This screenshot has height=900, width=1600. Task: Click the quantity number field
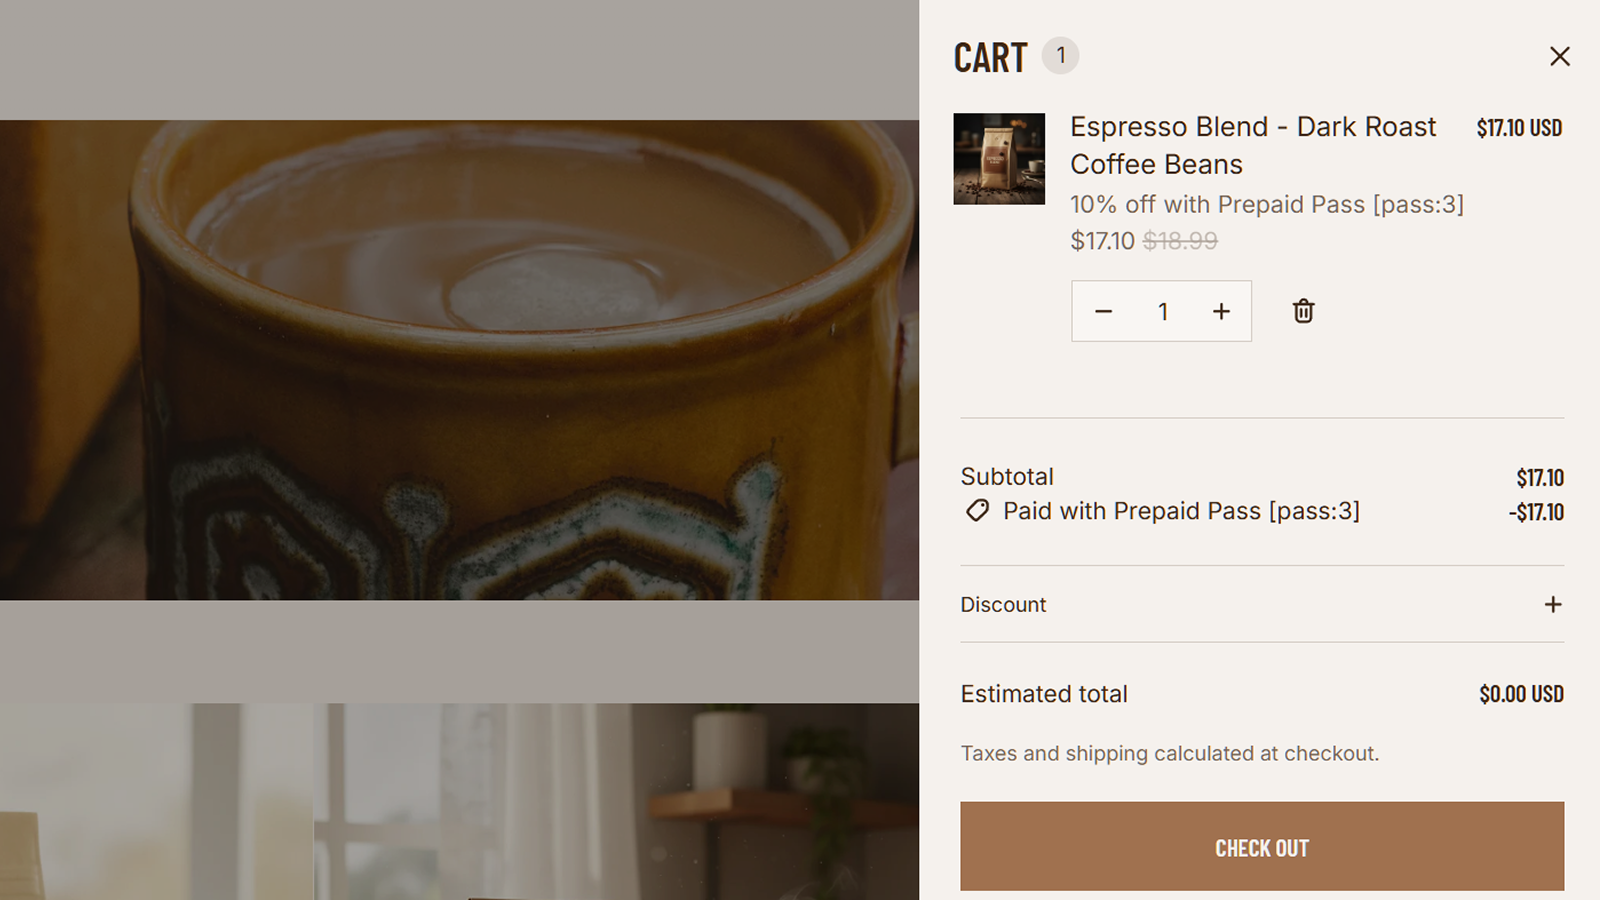pyautogui.click(x=1162, y=311)
